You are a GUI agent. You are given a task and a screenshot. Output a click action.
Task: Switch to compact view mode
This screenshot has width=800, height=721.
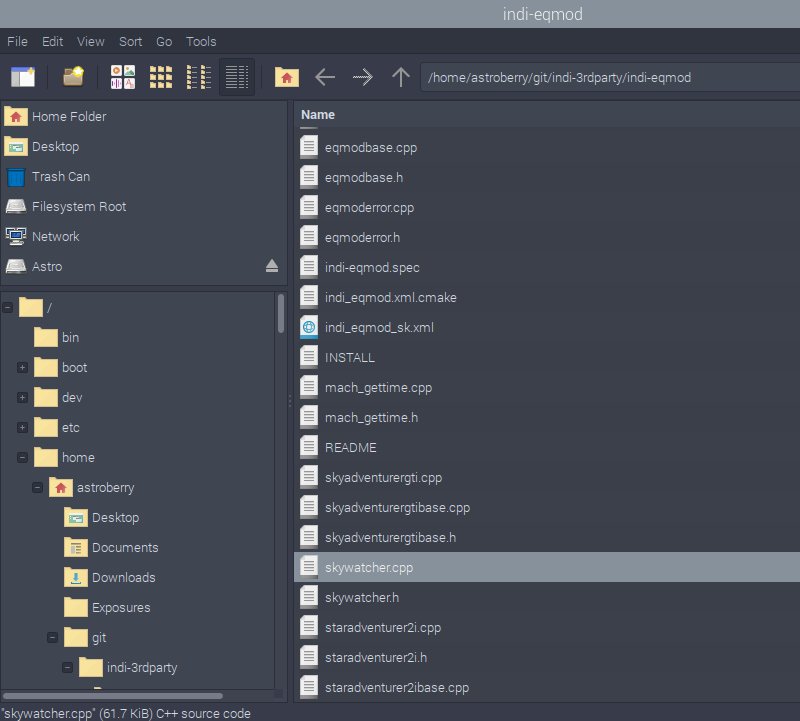pos(198,77)
